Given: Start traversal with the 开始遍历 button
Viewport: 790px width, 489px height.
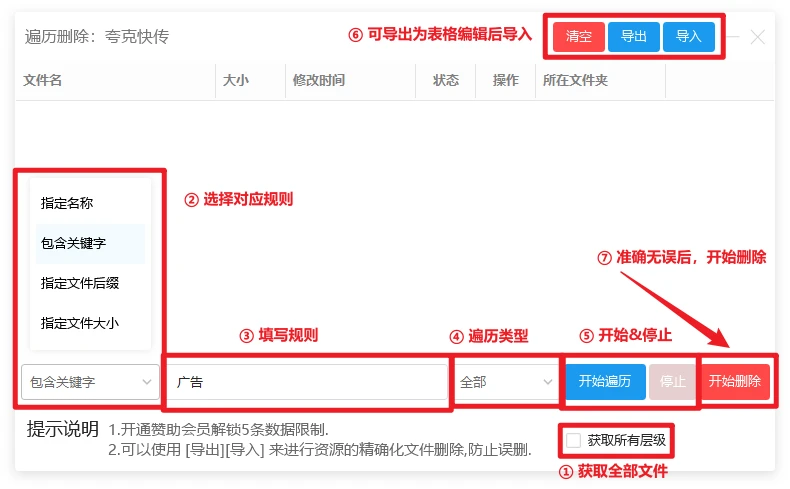Looking at the screenshot, I should pyautogui.click(x=605, y=382).
